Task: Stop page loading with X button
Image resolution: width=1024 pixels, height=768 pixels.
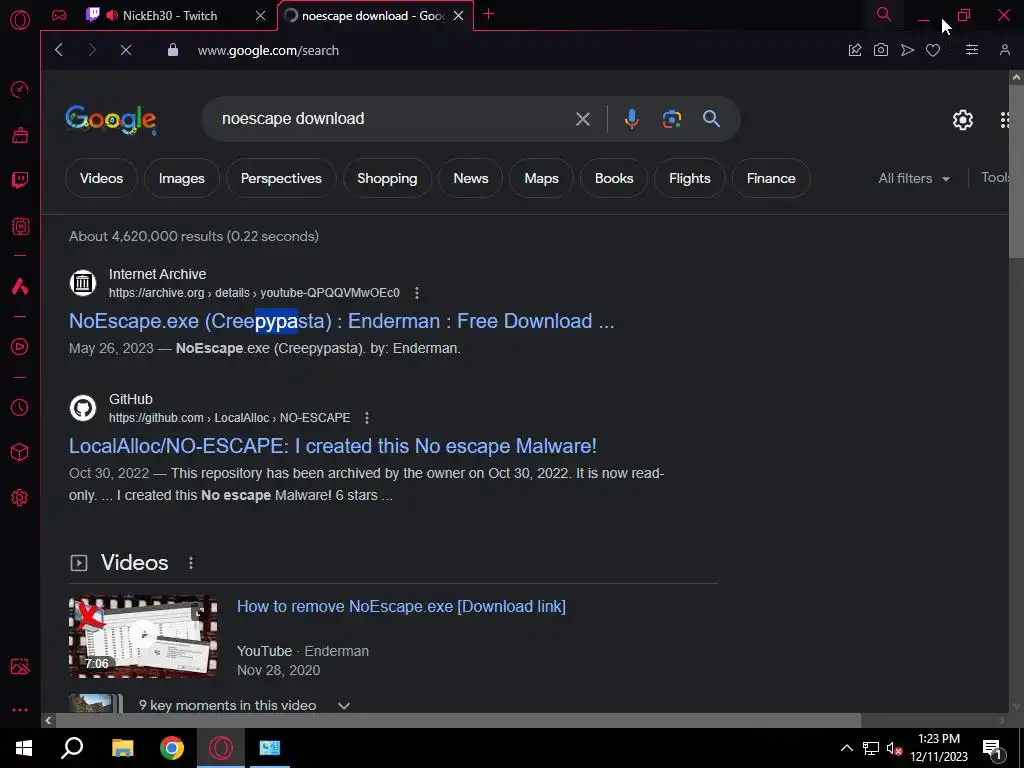Action: point(126,50)
